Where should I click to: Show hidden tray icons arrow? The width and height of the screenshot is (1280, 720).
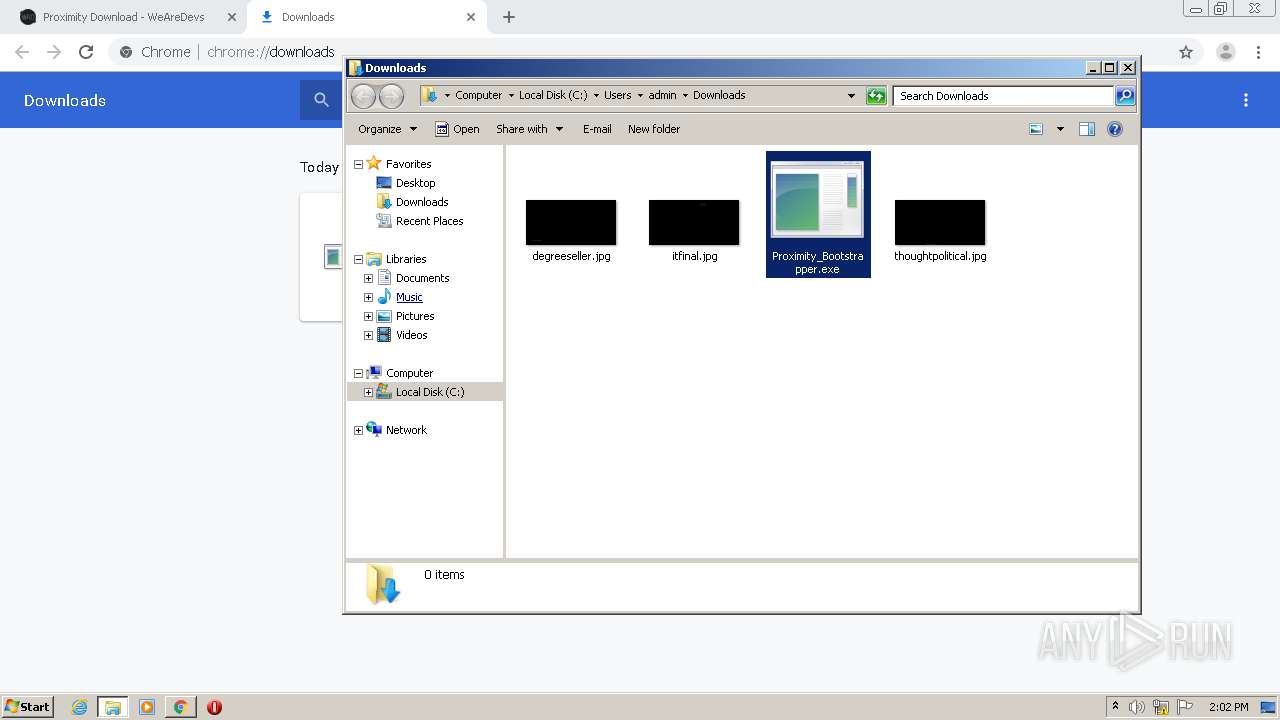pos(1115,707)
